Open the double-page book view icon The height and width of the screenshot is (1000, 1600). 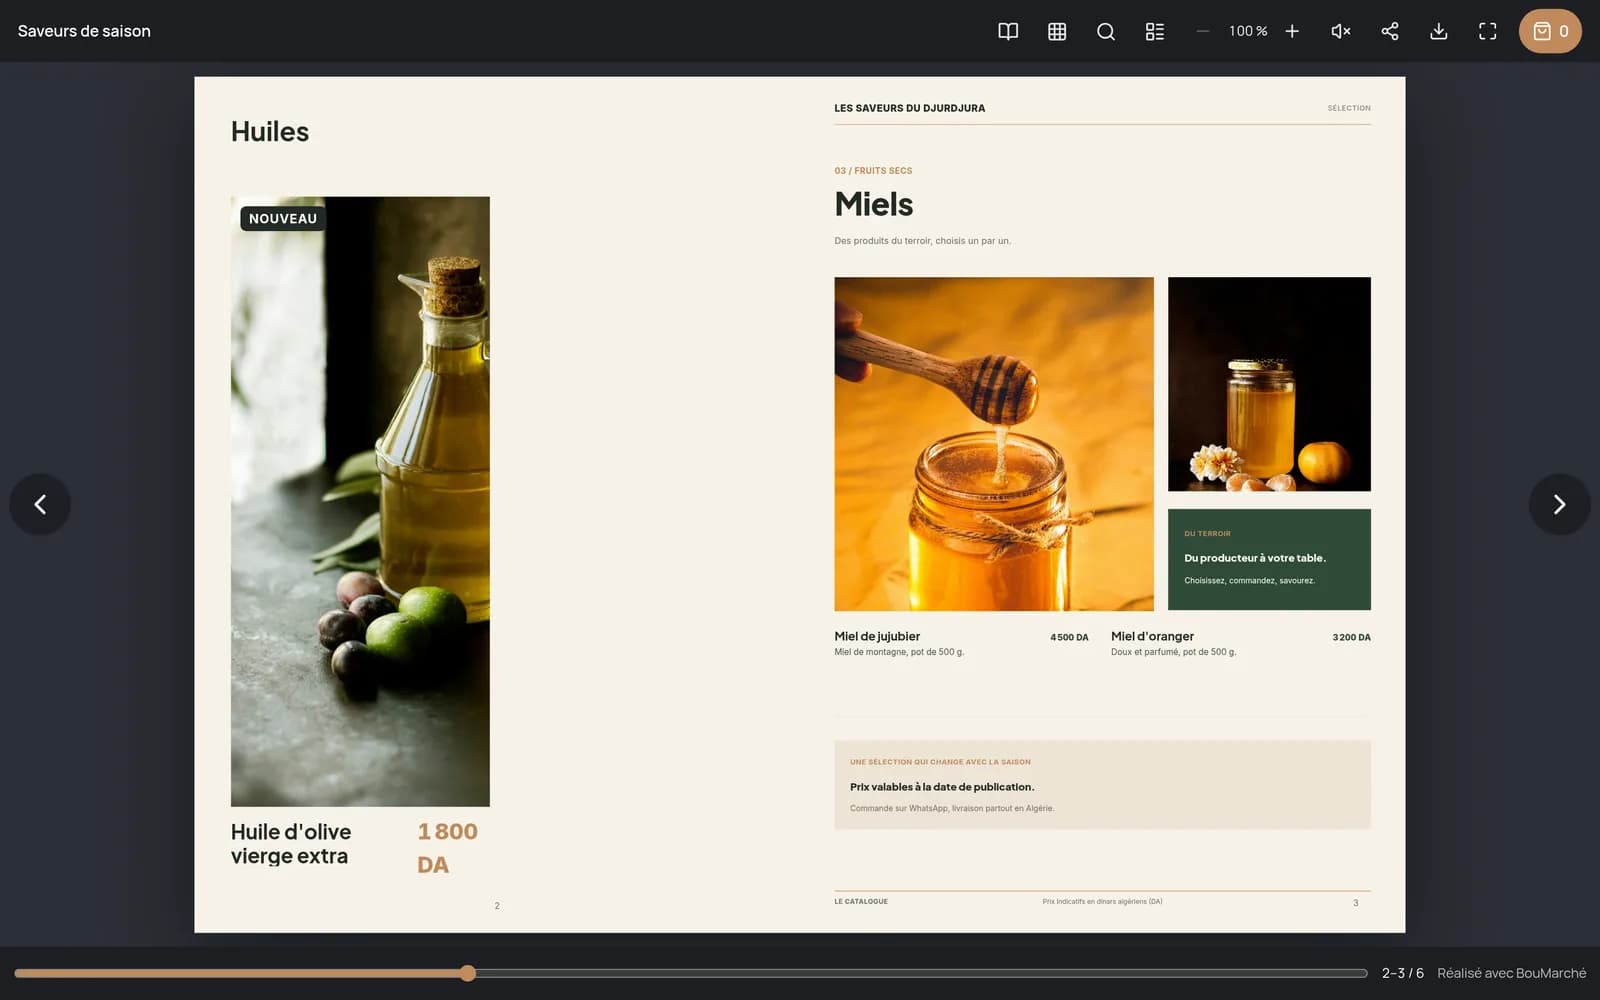(1008, 31)
